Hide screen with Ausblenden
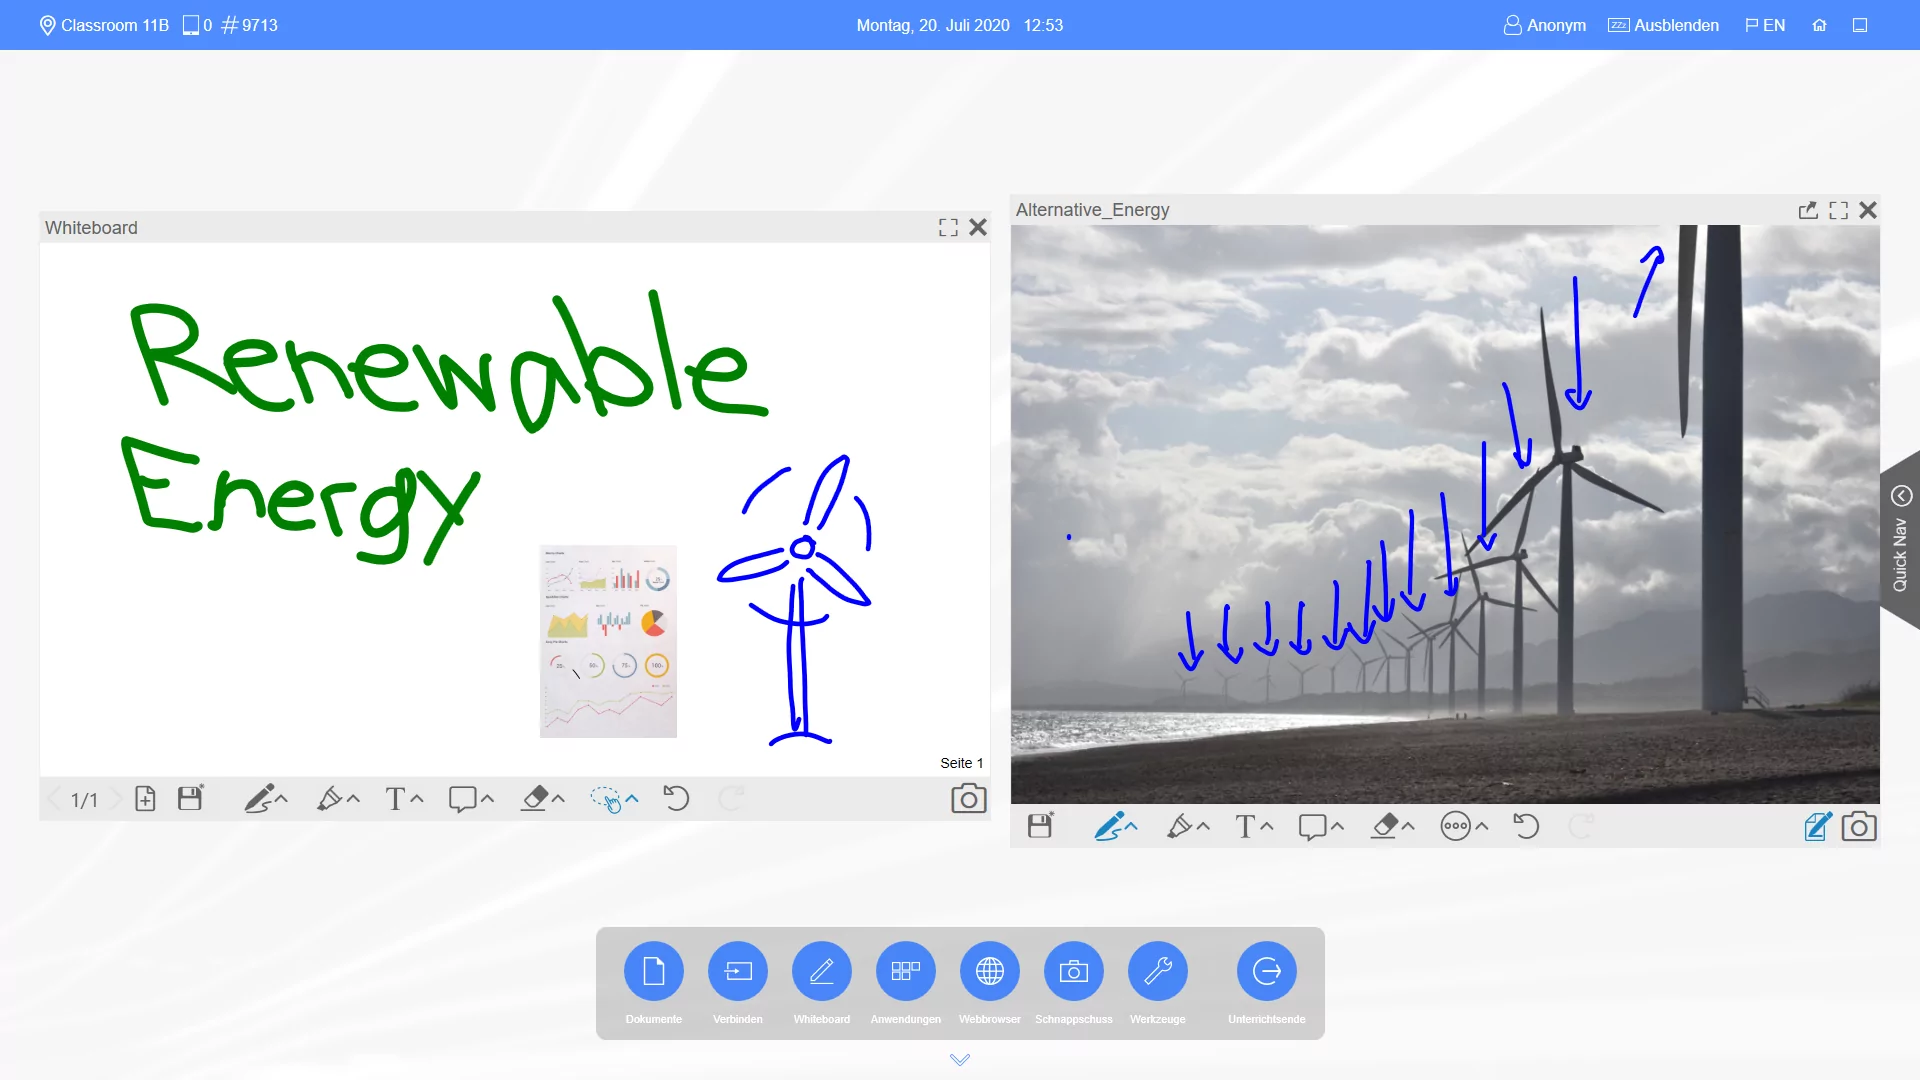This screenshot has width=1920, height=1080. tap(1663, 25)
